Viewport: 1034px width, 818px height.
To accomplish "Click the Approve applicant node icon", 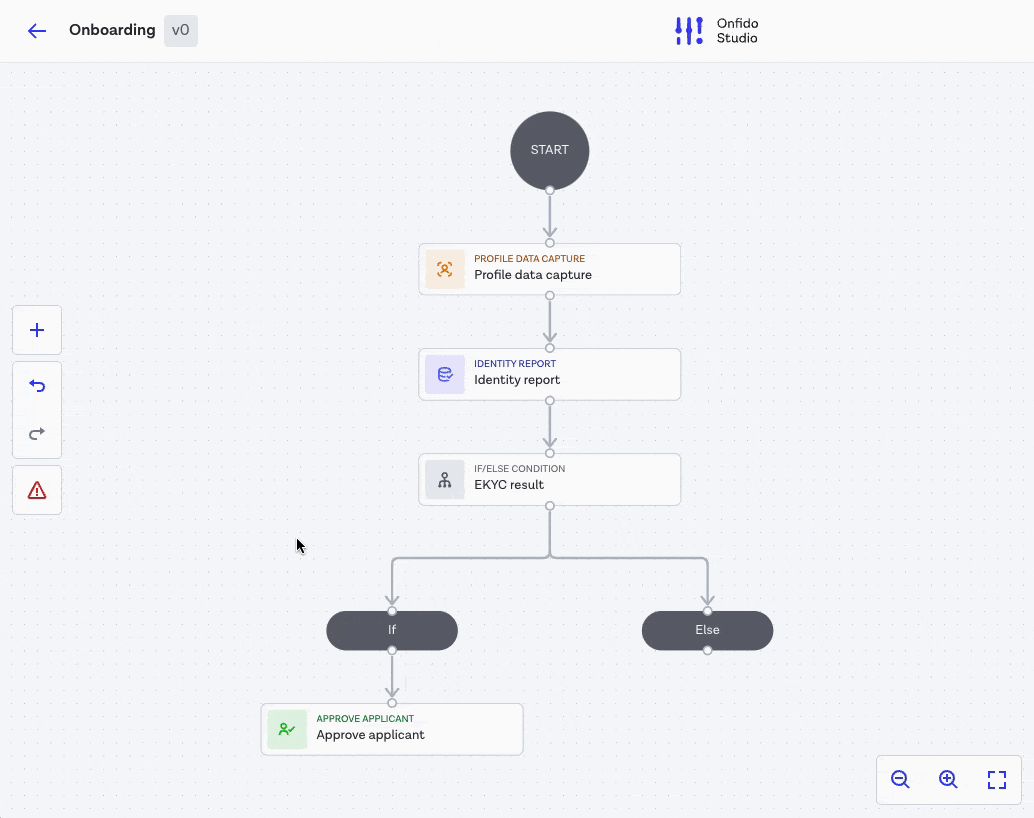I will pyautogui.click(x=287, y=729).
